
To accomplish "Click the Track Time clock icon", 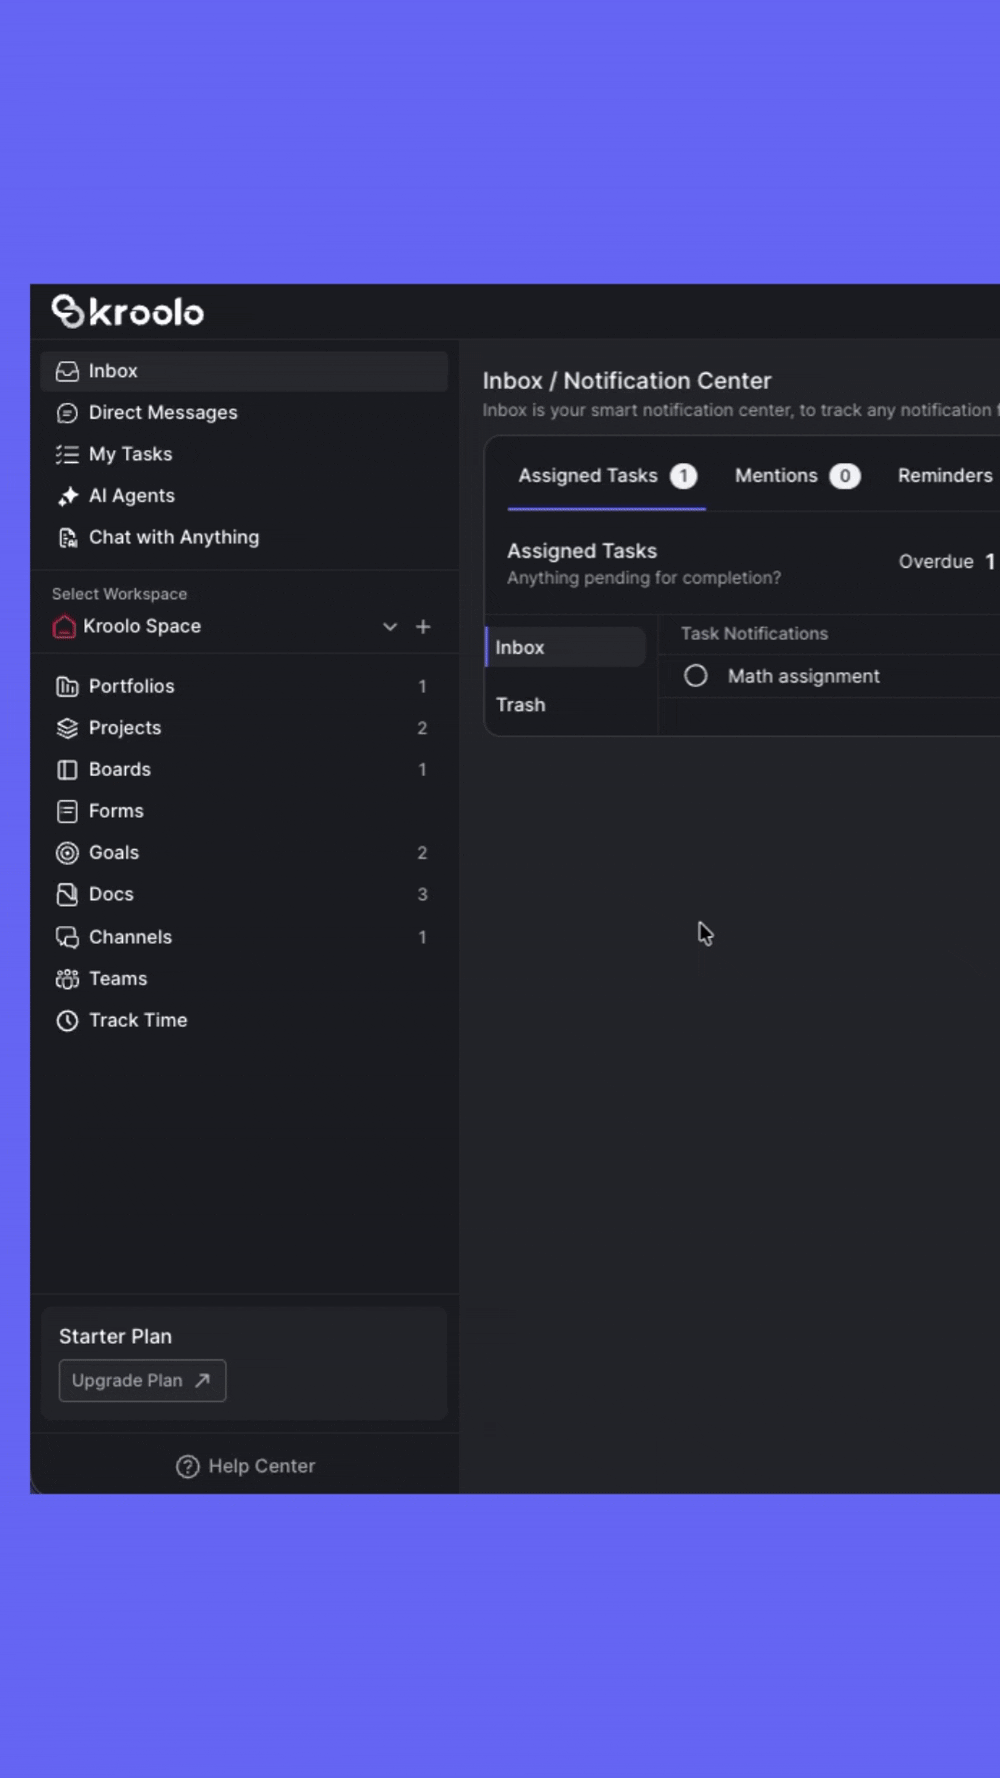I will click(67, 1021).
